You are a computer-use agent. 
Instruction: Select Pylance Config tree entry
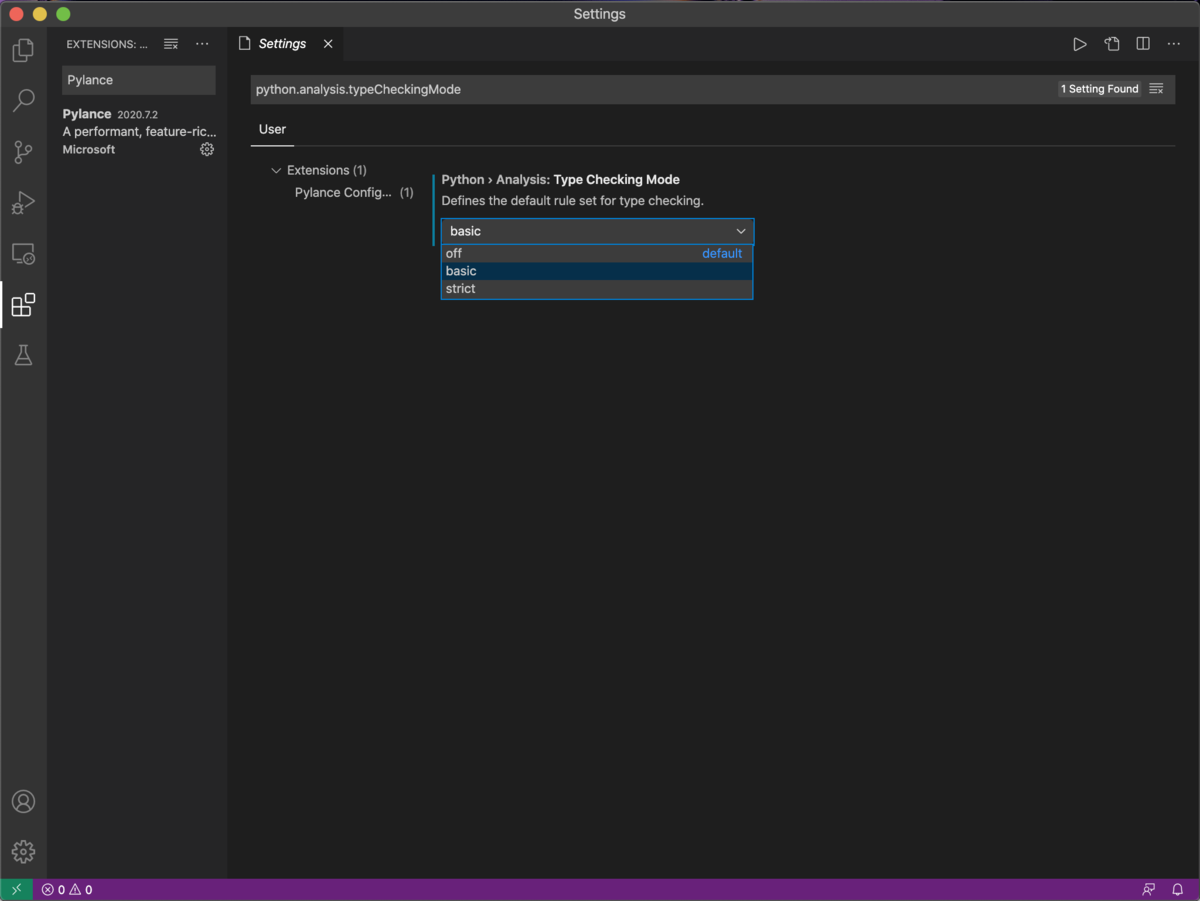pos(343,193)
